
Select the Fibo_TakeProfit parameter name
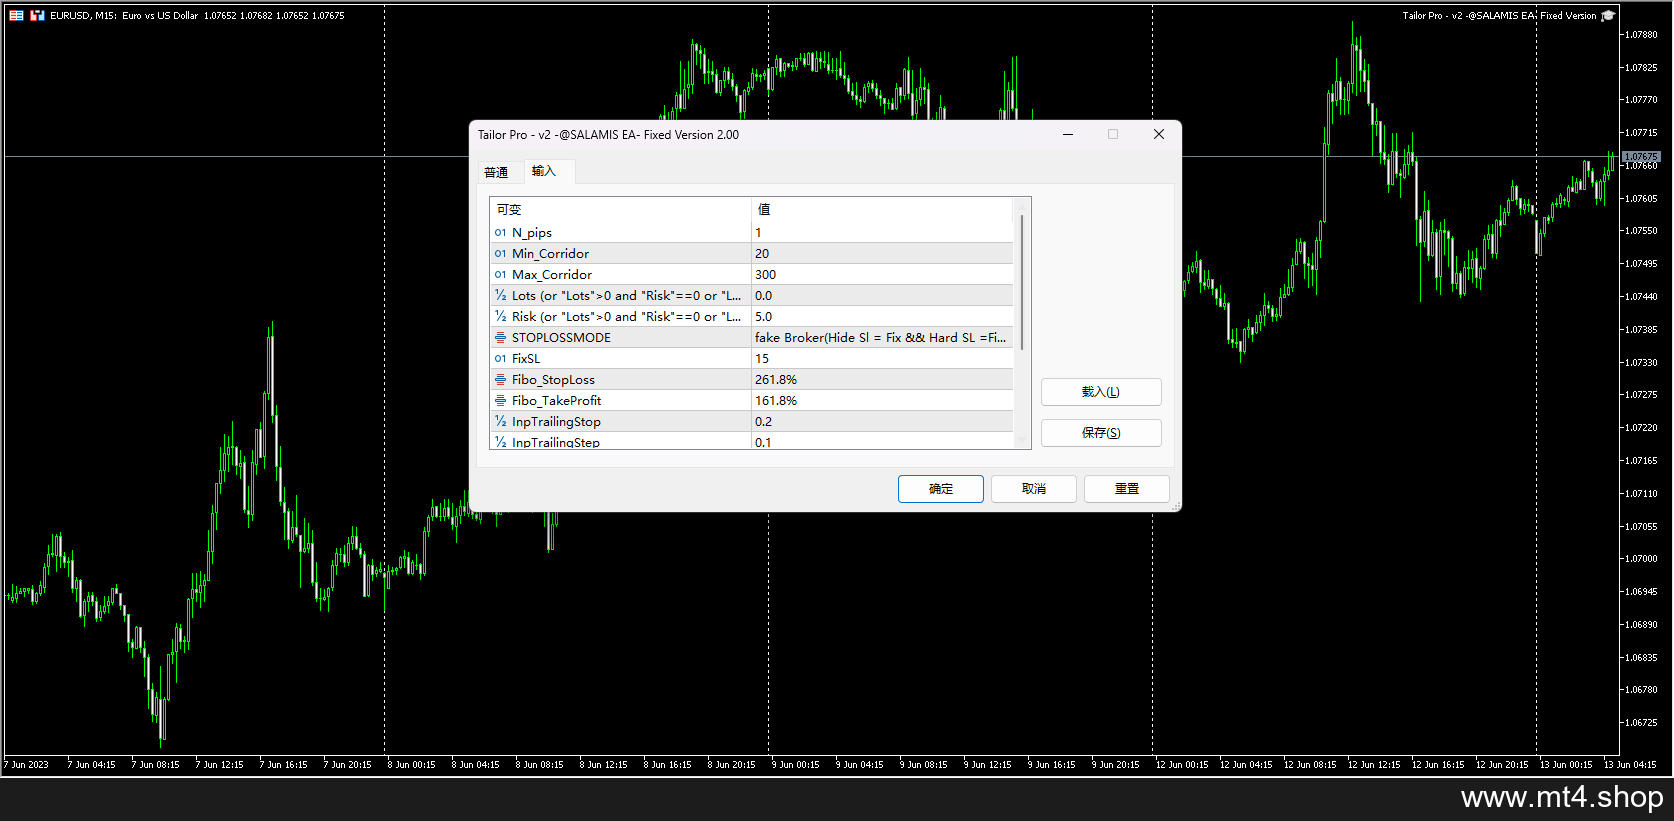556,401
